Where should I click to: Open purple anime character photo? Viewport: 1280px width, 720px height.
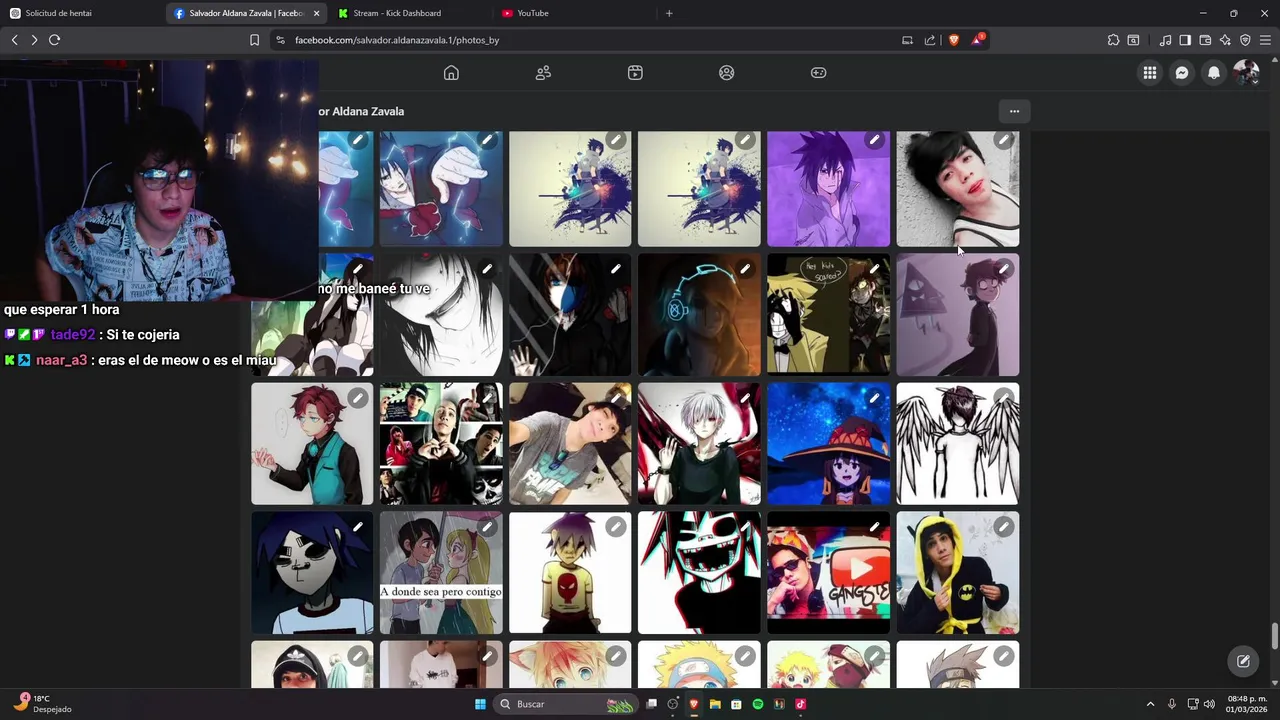pyautogui.click(x=828, y=189)
